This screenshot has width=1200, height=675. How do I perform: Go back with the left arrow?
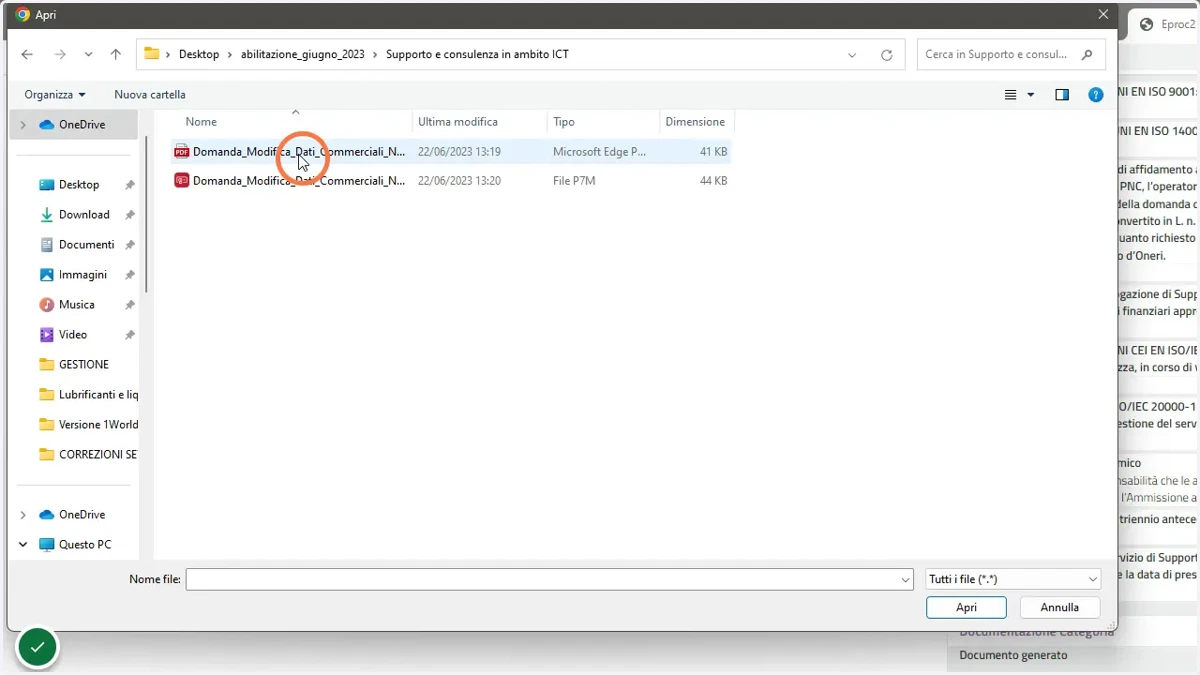click(27, 55)
